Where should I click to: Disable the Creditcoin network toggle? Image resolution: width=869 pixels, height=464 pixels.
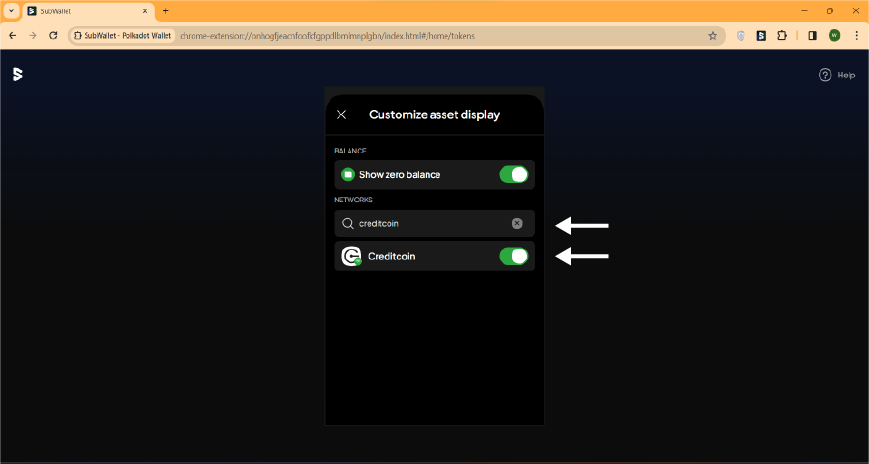[514, 256]
